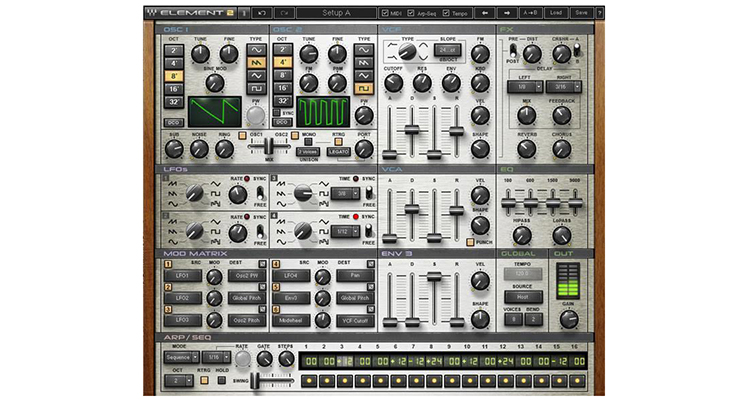The height and width of the screenshot is (400, 750).
Task: Click mod matrix slot 1 corner icon
Action: point(262,264)
